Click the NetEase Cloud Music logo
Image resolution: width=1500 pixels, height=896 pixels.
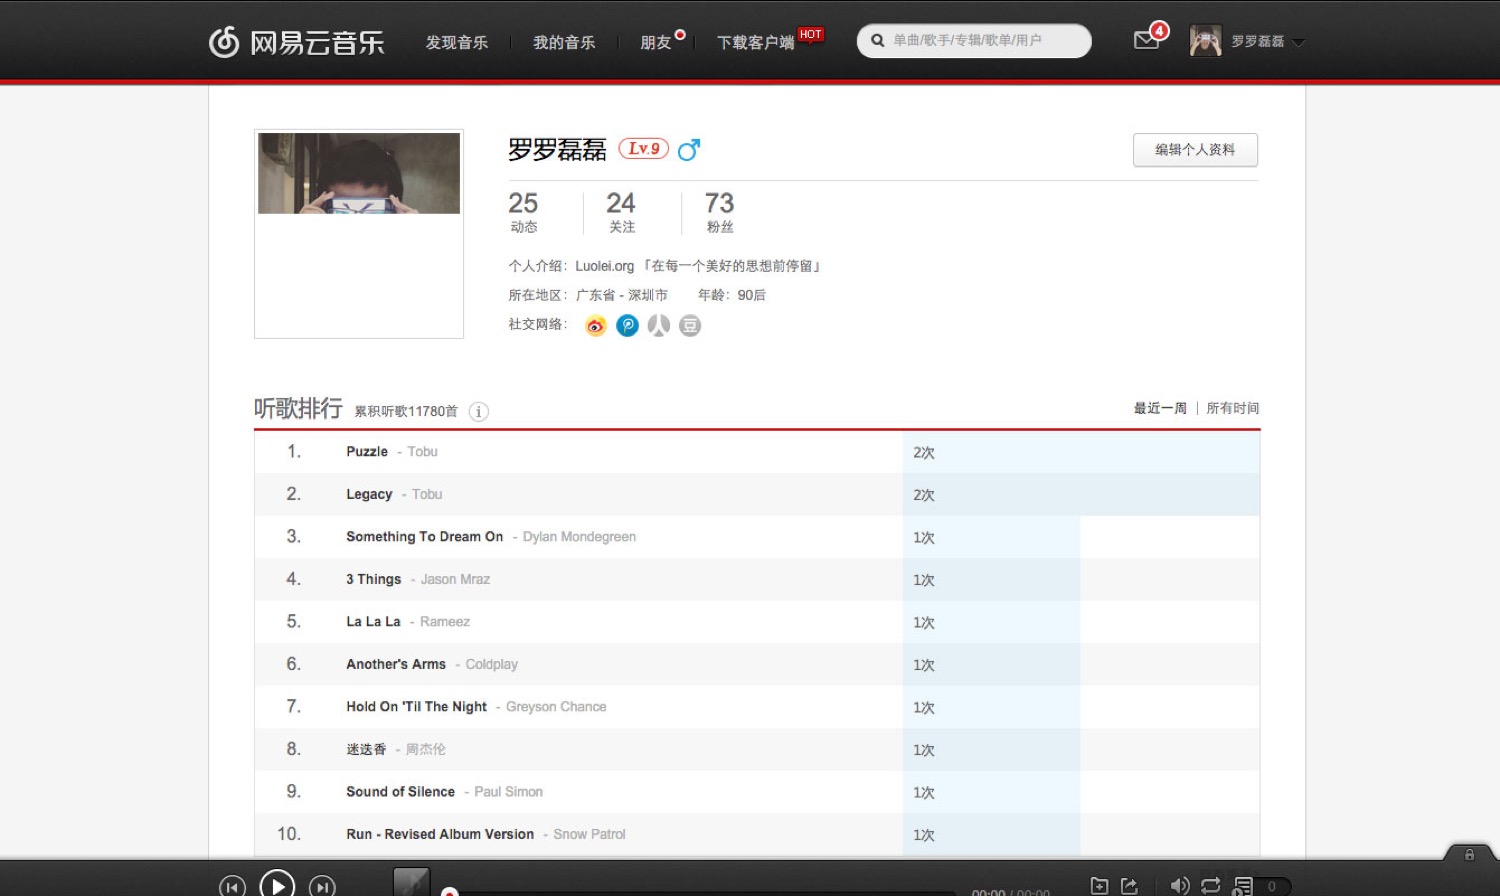point(296,42)
